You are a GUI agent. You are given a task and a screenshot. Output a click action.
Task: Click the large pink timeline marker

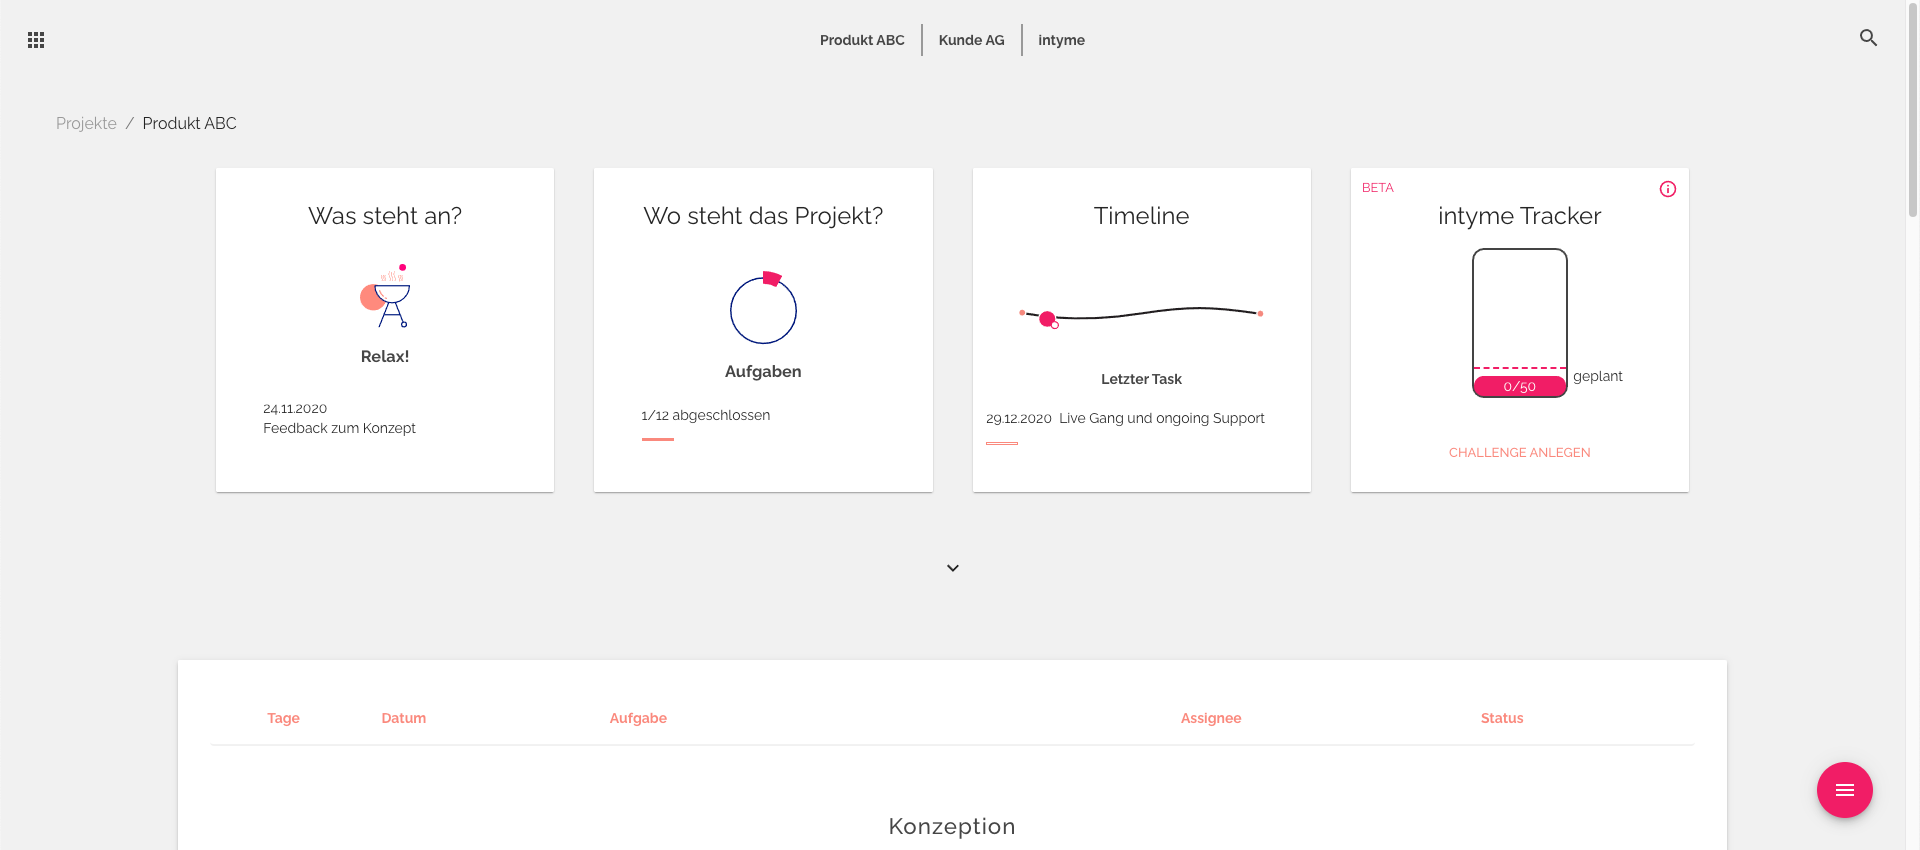tap(1047, 319)
